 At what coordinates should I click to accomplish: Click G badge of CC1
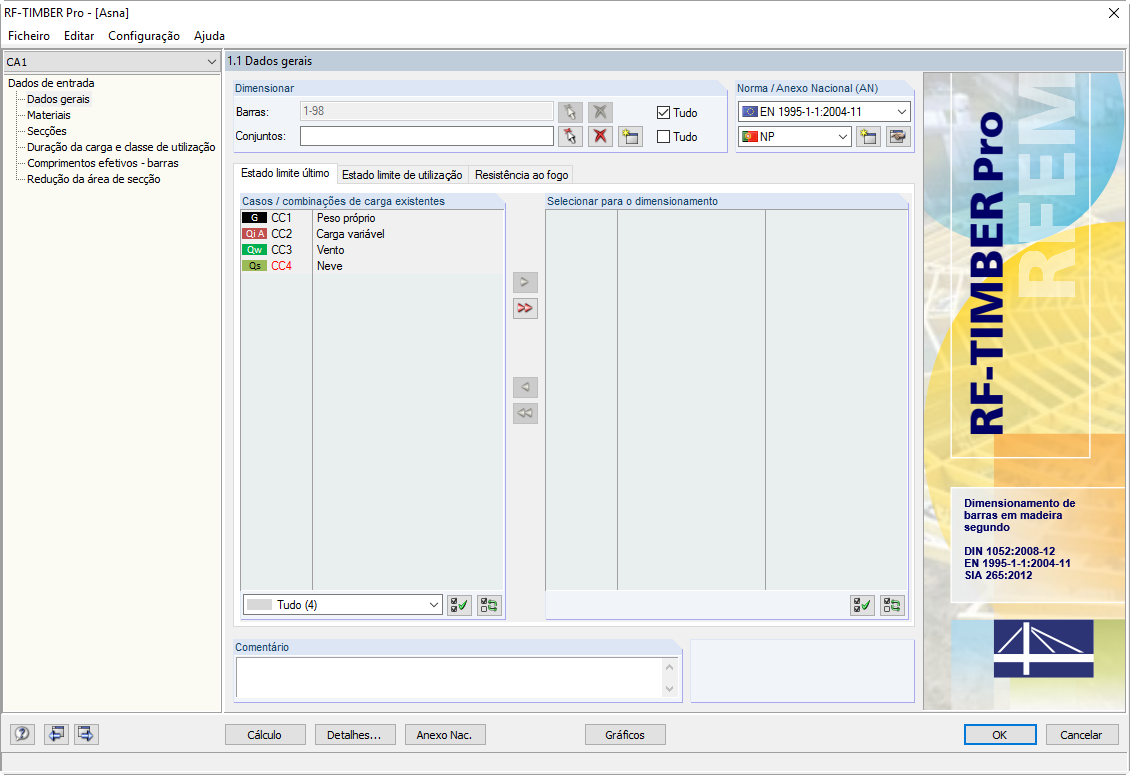pos(254,218)
